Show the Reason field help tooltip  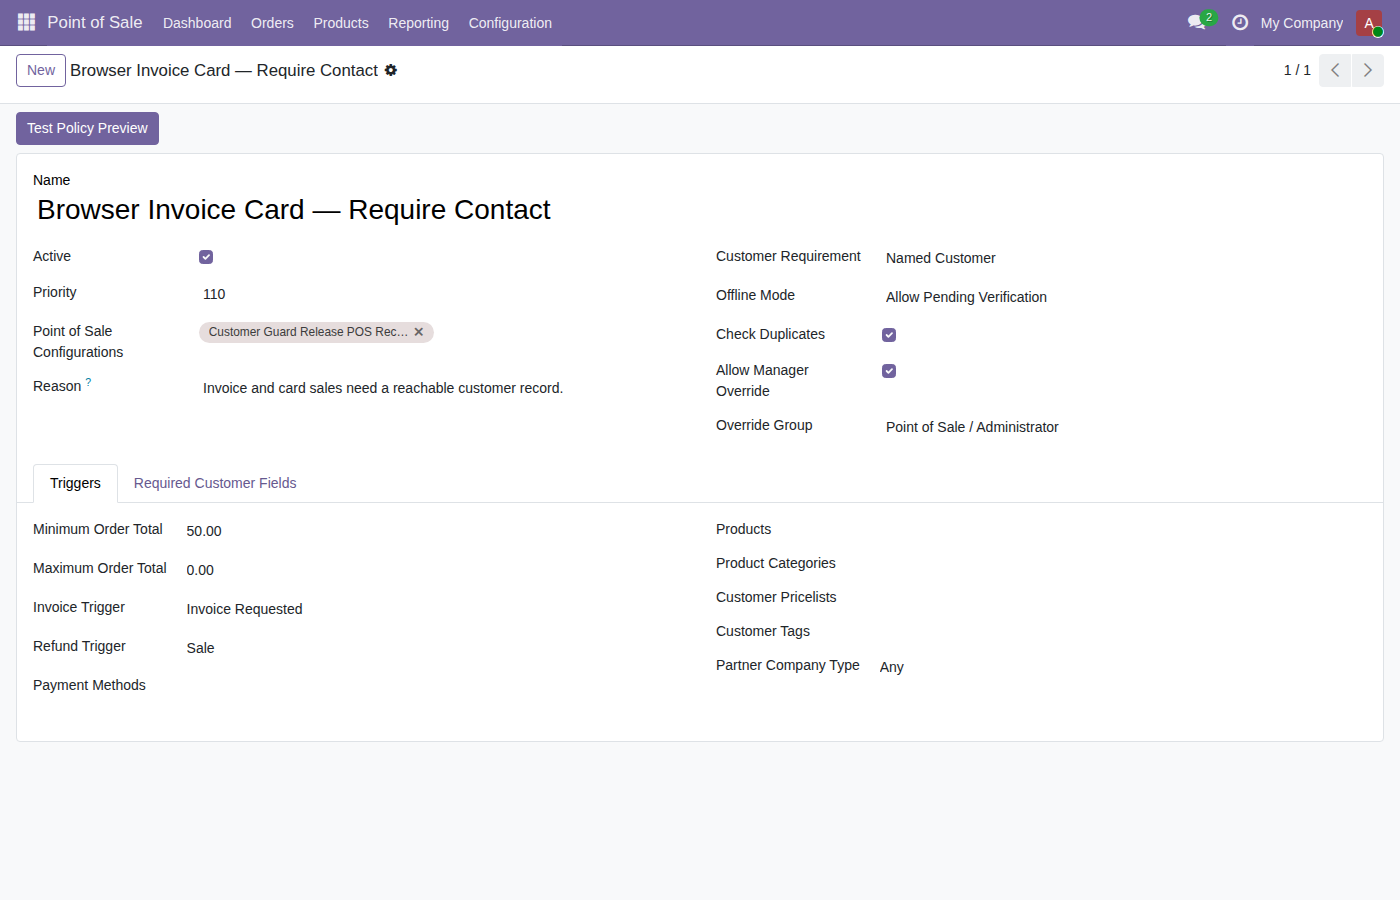[x=89, y=382]
